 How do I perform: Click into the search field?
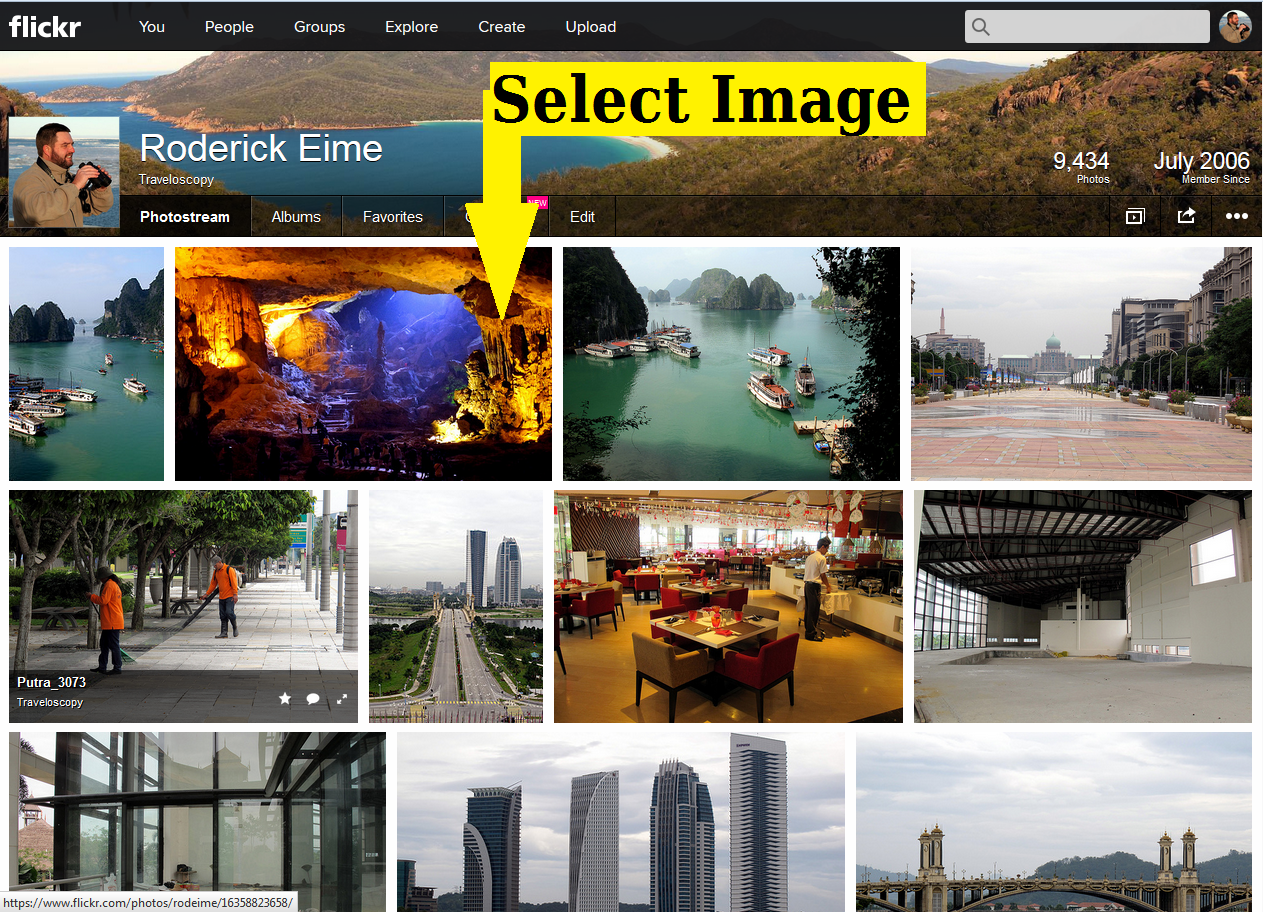pos(1087,27)
